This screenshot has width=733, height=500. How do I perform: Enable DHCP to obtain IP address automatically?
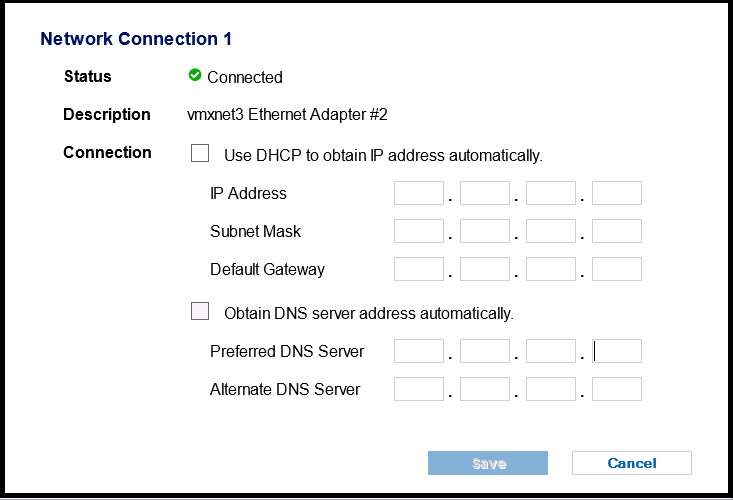click(200, 153)
